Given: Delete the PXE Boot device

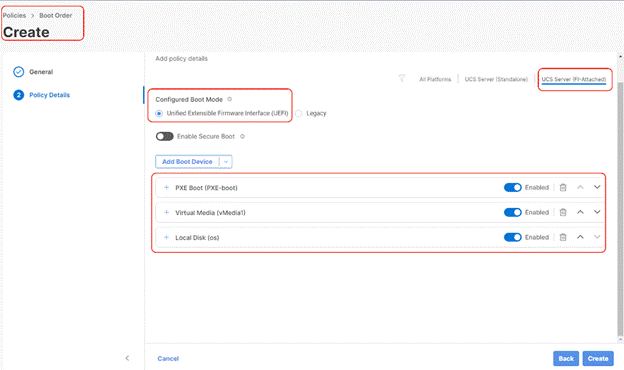Looking at the screenshot, I should coord(563,187).
